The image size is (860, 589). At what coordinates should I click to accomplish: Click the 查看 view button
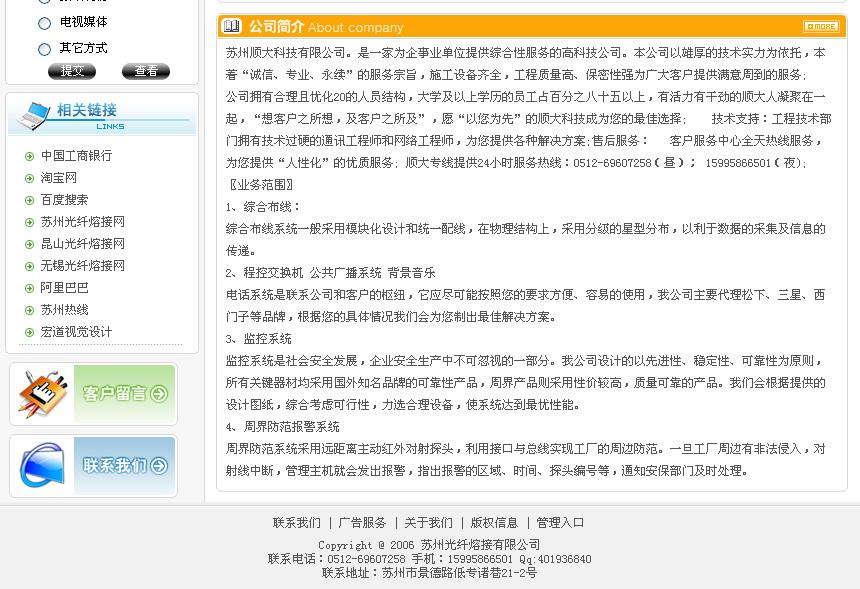[146, 71]
